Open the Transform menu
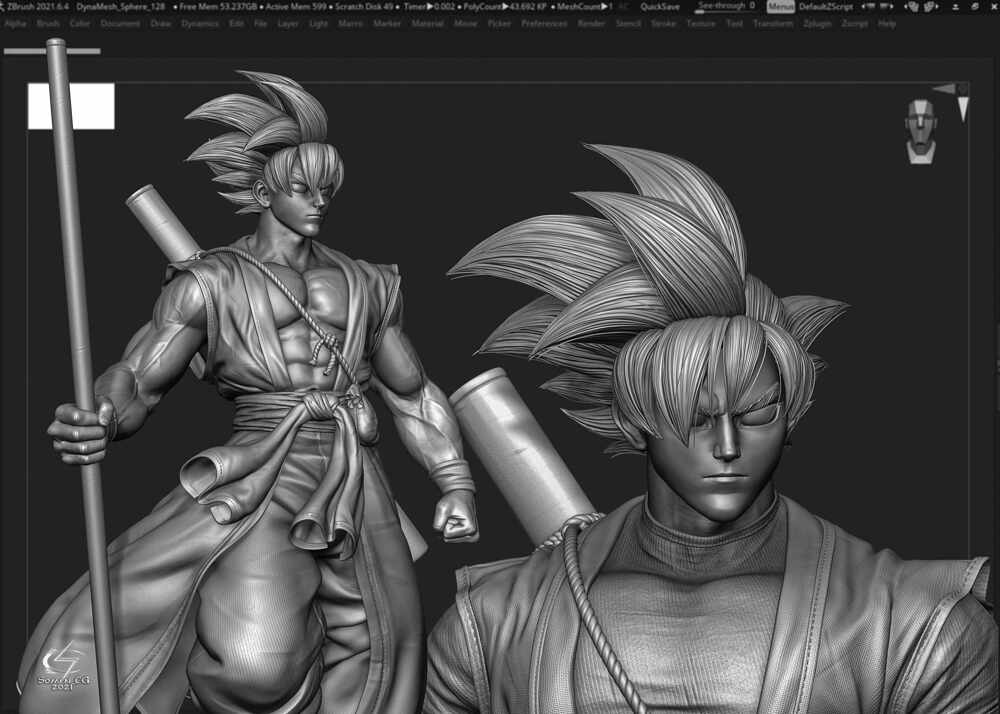 click(773, 24)
